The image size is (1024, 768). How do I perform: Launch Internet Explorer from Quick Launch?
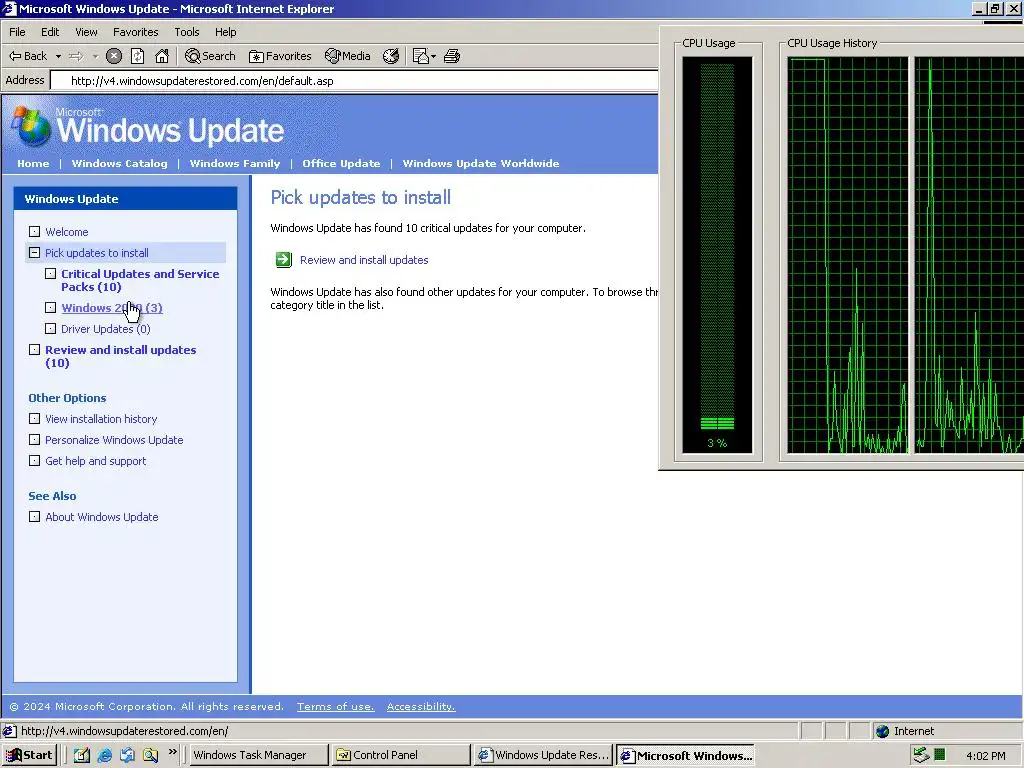[x=104, y=755]
